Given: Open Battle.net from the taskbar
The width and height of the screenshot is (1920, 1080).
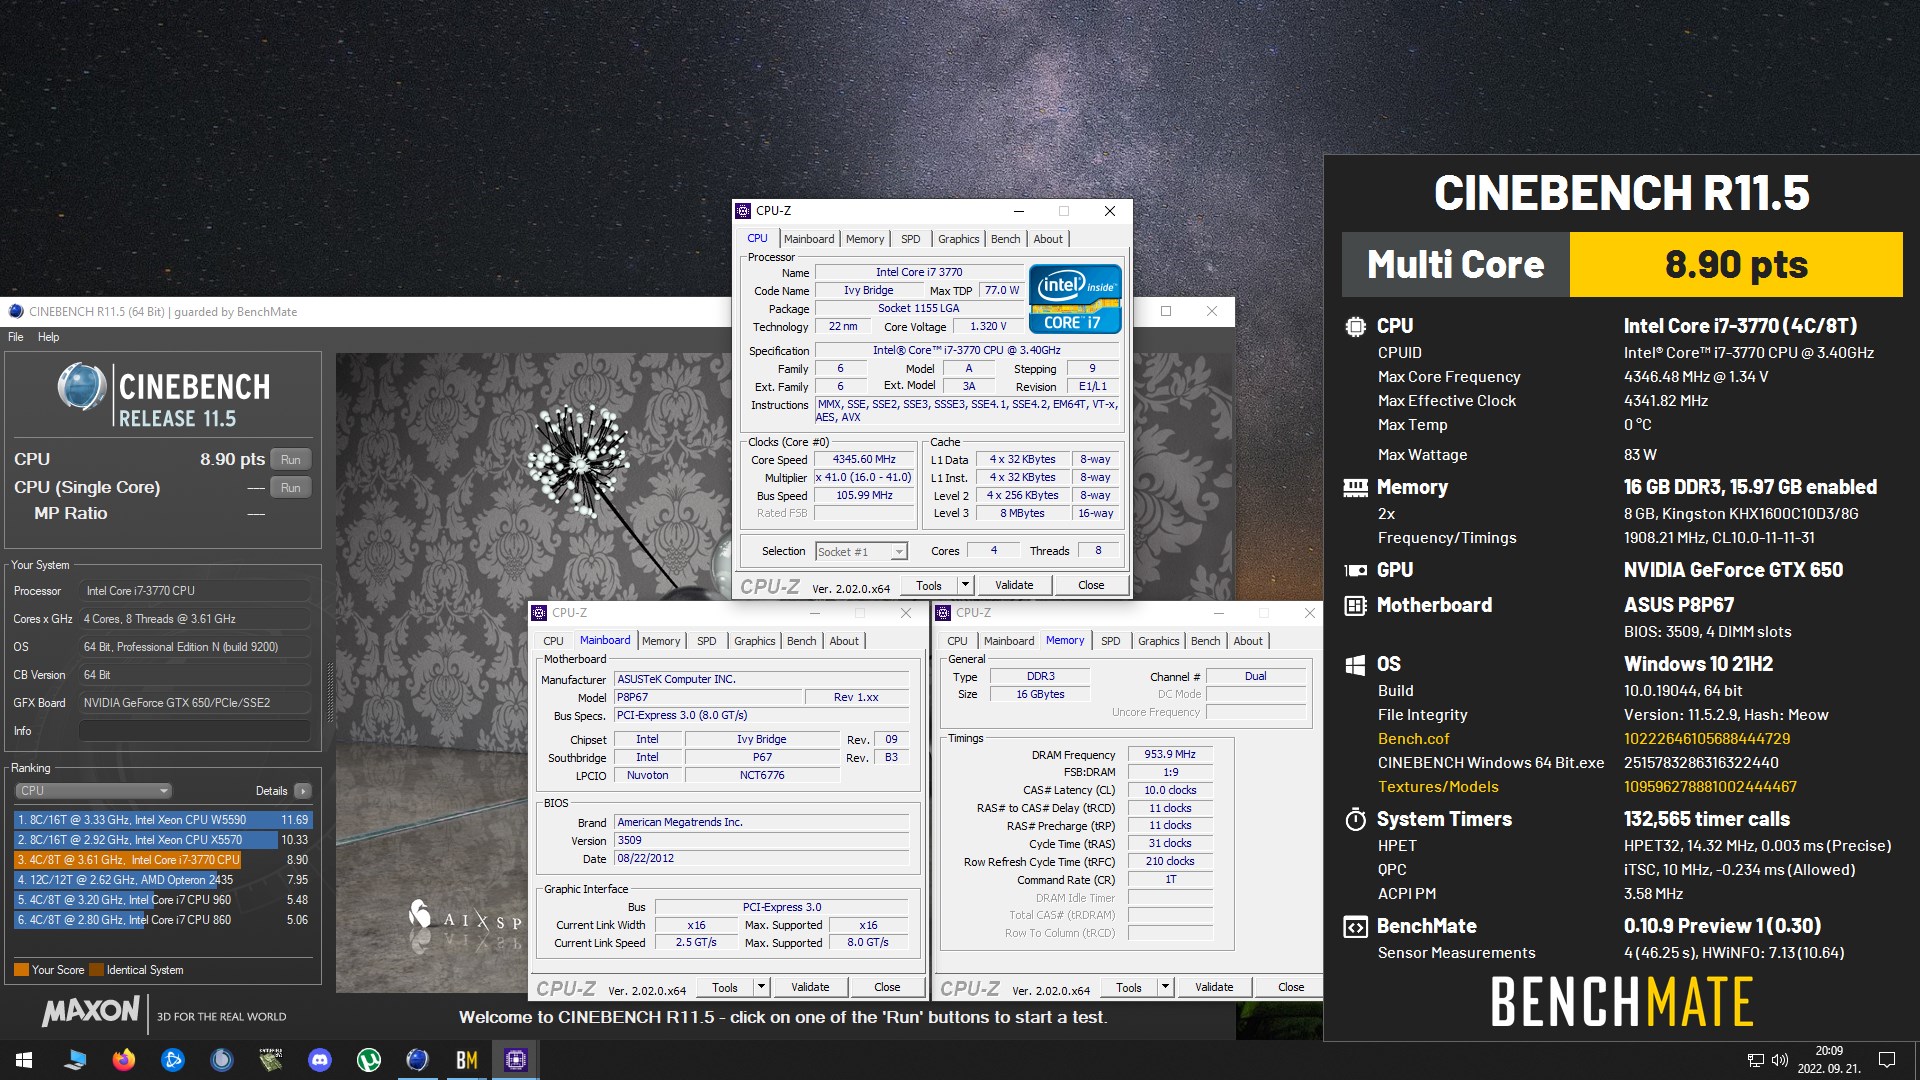Looking at the screenshot, I should coord(173,1060).
